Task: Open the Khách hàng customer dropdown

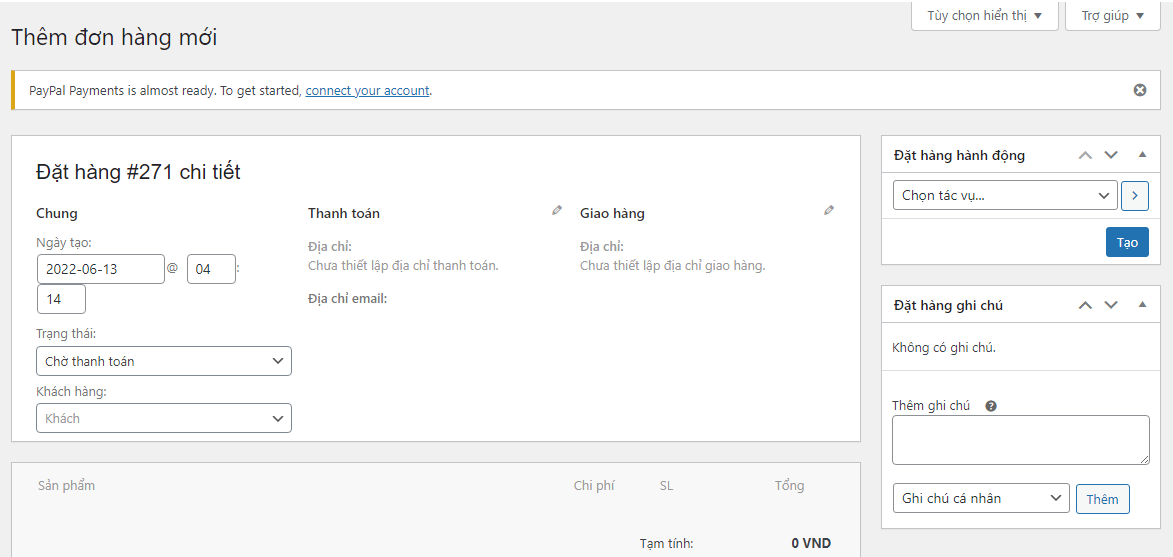Action: tap(164, 418)
